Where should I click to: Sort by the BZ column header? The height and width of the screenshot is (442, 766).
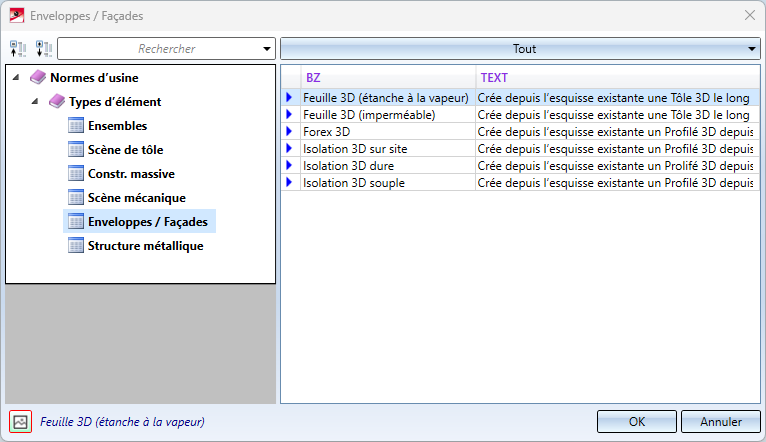coord(390,77)
